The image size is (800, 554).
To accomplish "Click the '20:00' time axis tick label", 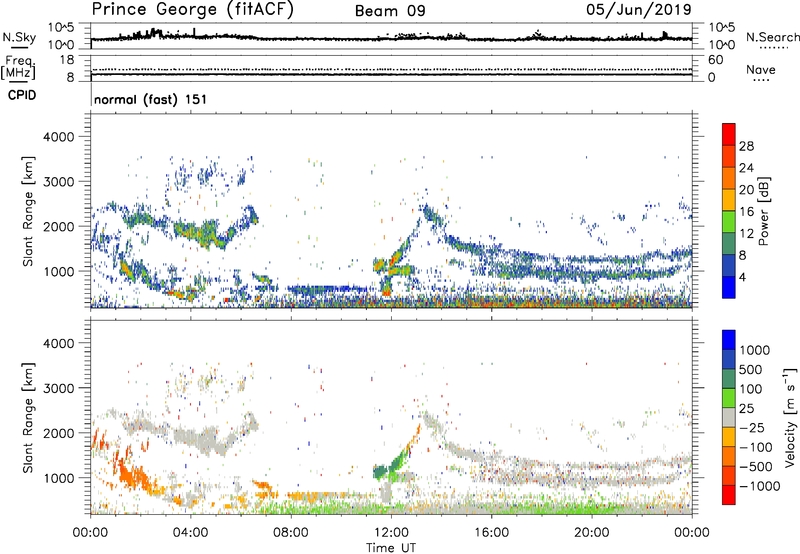I will coord(592,533).
